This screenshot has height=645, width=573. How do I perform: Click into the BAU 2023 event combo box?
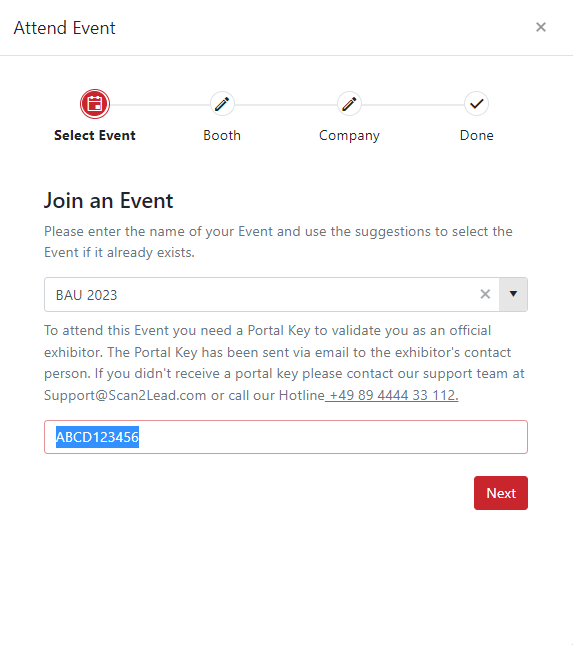271,295
